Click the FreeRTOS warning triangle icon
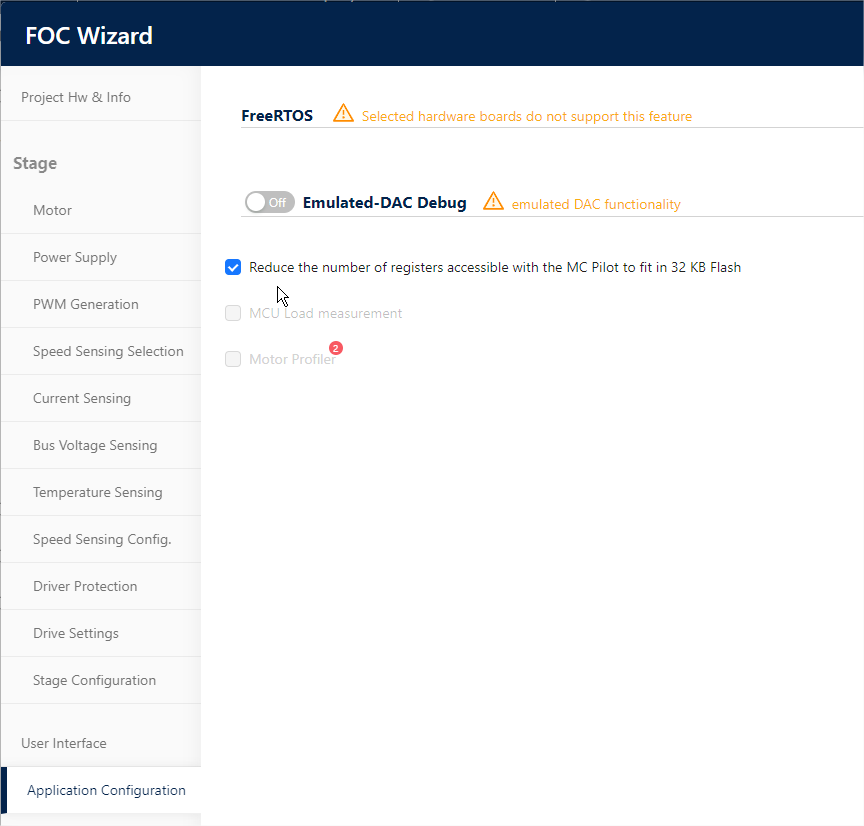Image resolution: width=864 pixels, height=826 pixels. [x=343, y=113]
